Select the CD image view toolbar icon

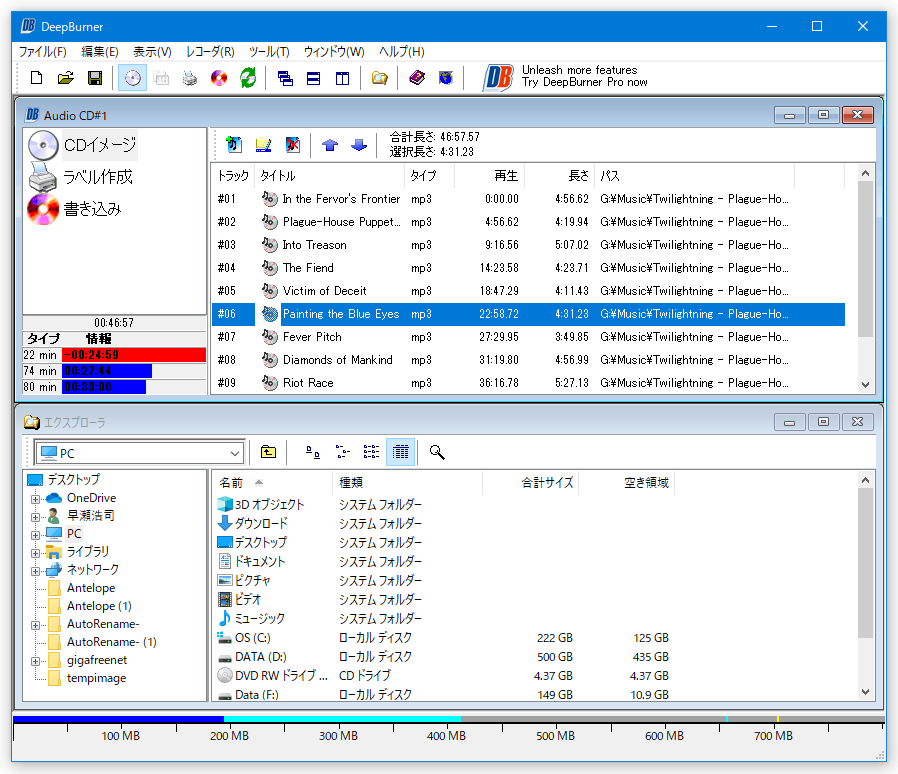pos(132,78)
